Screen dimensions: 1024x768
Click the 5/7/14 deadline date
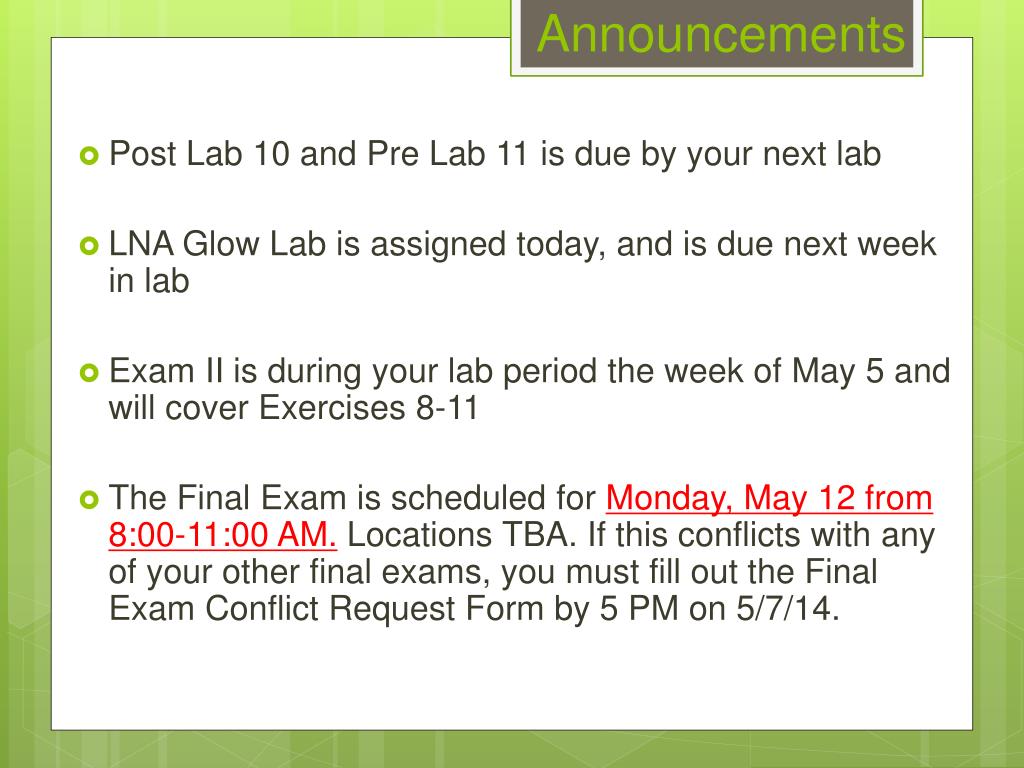(x=788, y=609)
